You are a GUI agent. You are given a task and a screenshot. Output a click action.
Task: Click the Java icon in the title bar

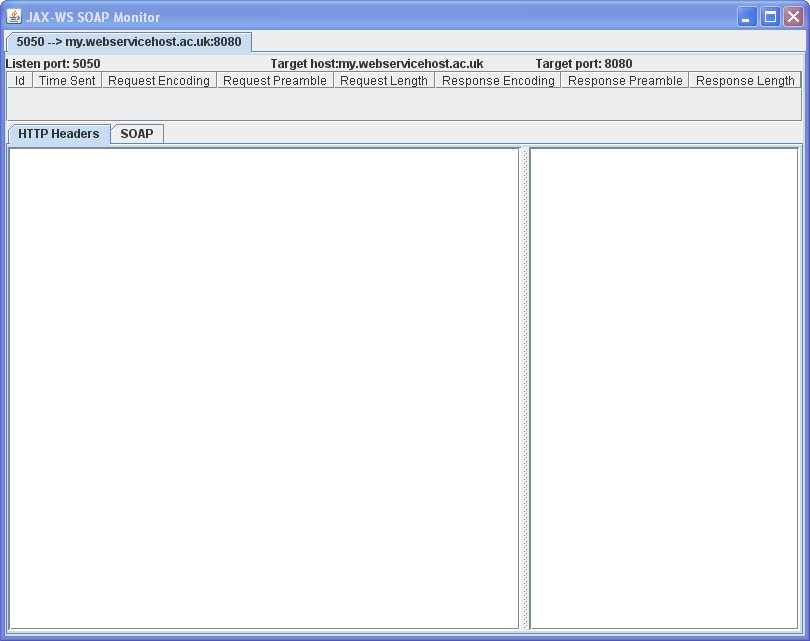(x=14, y=17)
